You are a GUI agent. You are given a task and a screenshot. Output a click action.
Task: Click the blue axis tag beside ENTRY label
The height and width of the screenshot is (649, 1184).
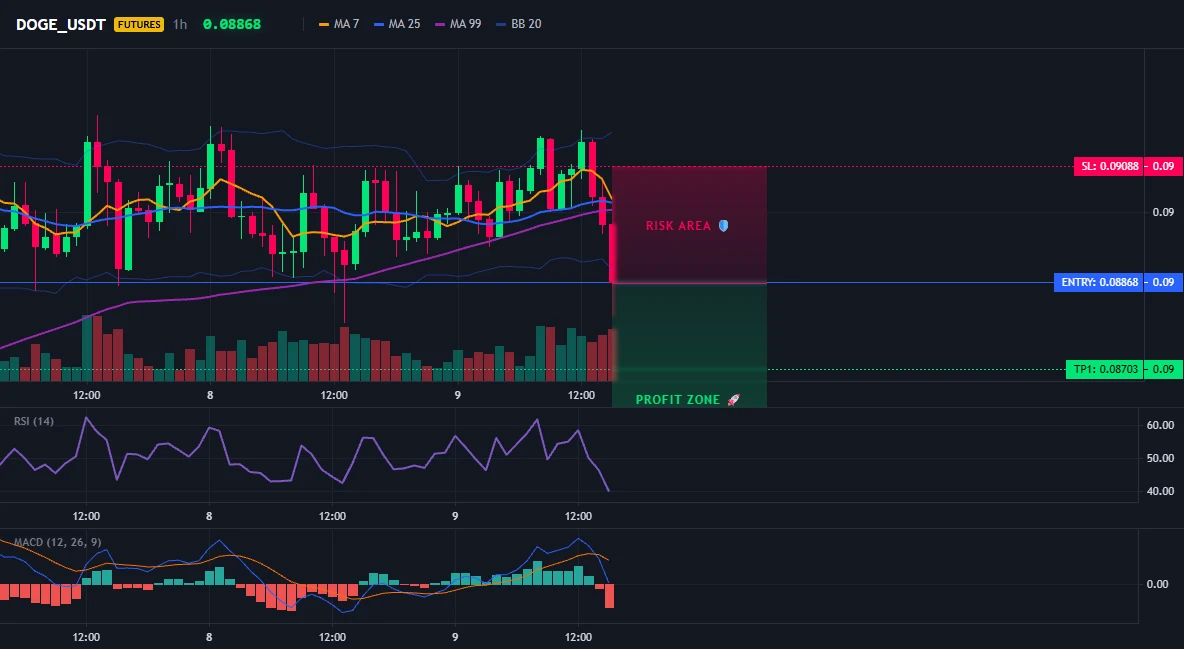click(1164, 283)
